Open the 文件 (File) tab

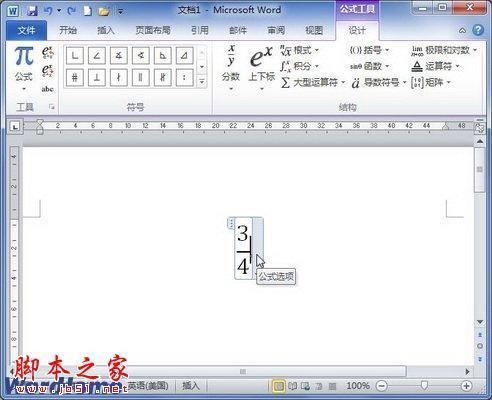[26, 31]
